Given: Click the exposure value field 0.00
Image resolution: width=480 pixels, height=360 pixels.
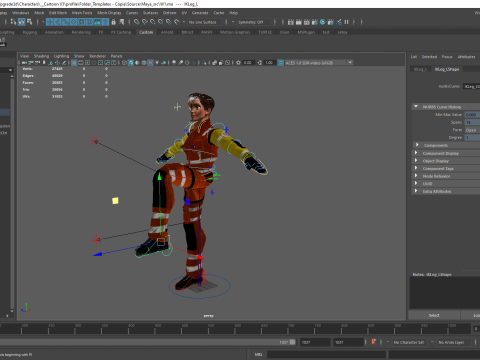Looking at the screenshot, I should 248,63.
